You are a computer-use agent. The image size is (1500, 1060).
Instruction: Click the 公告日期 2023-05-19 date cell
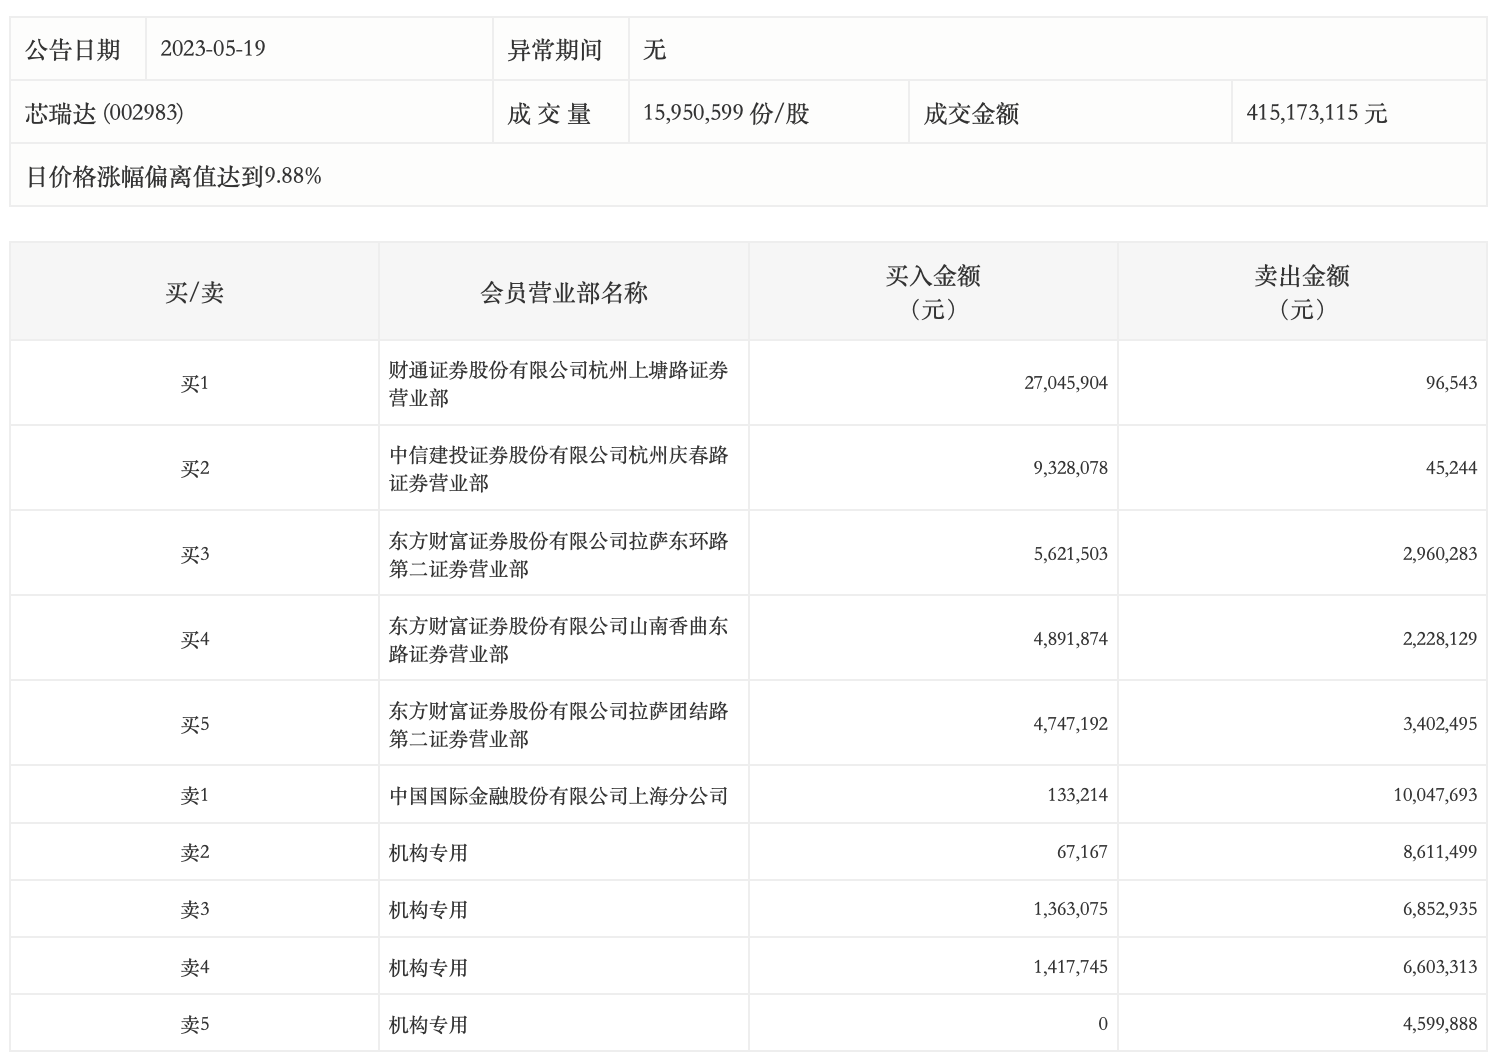(x=213, y=49)
